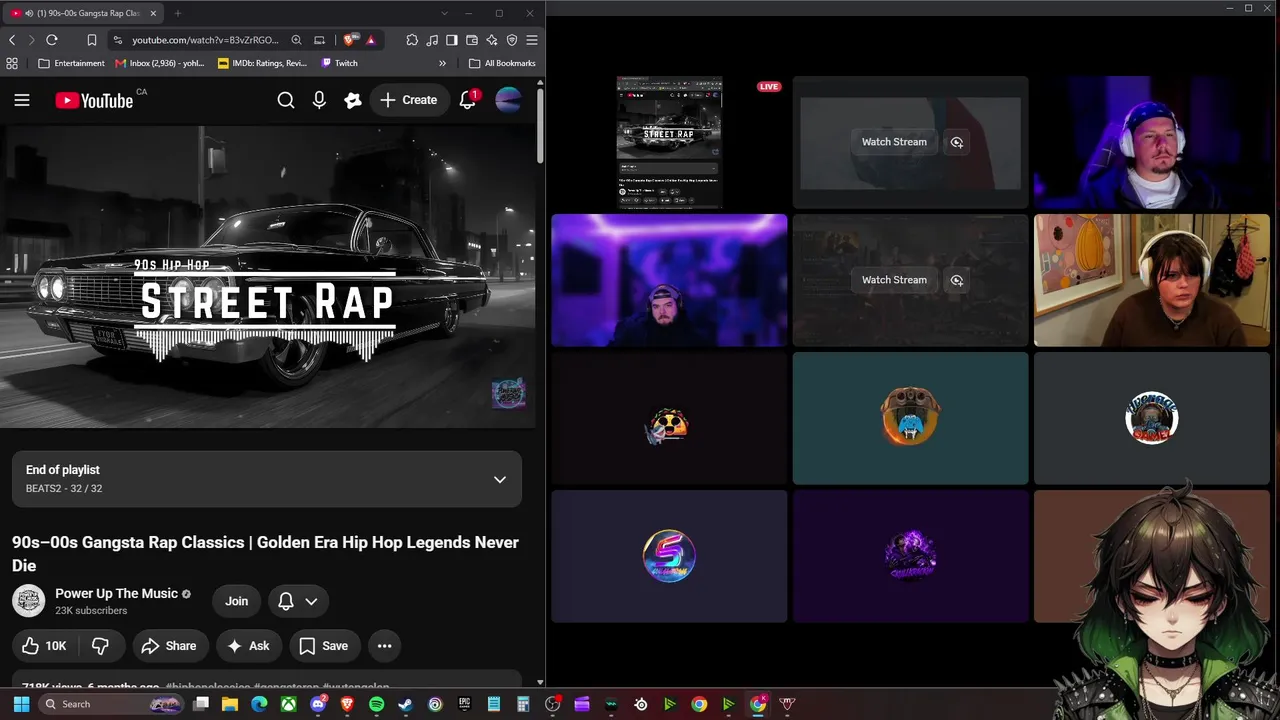Reload the YouTube page

52,40
